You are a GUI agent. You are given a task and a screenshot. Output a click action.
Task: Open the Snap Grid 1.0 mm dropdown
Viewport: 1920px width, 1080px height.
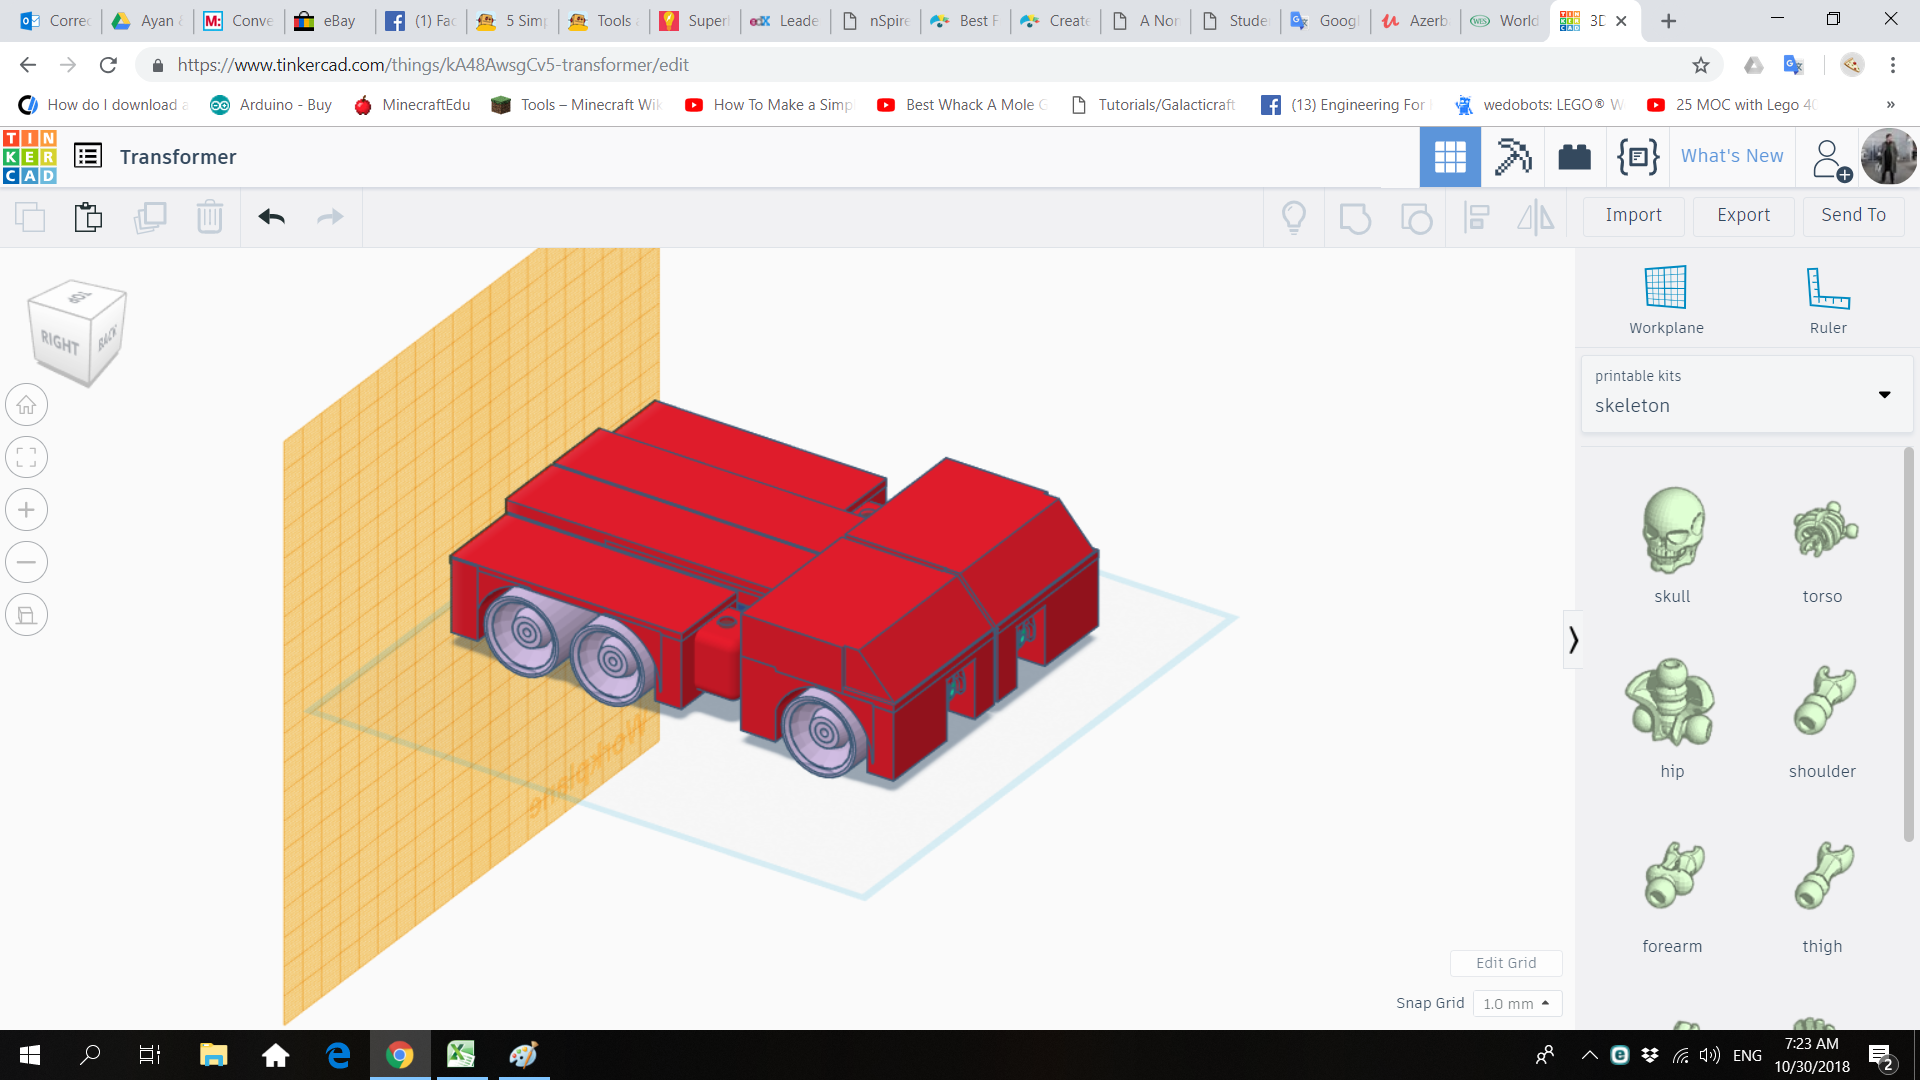pos(1516,1003)
